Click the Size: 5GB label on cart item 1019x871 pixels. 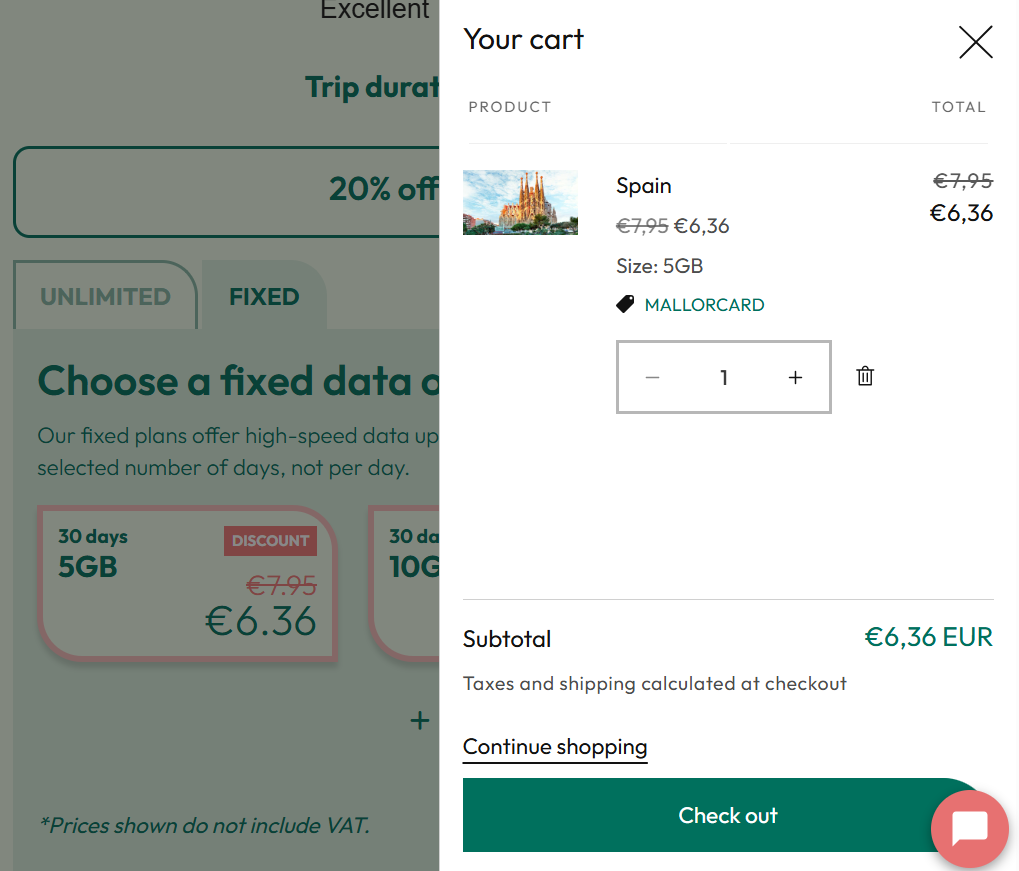pos(660,266)
